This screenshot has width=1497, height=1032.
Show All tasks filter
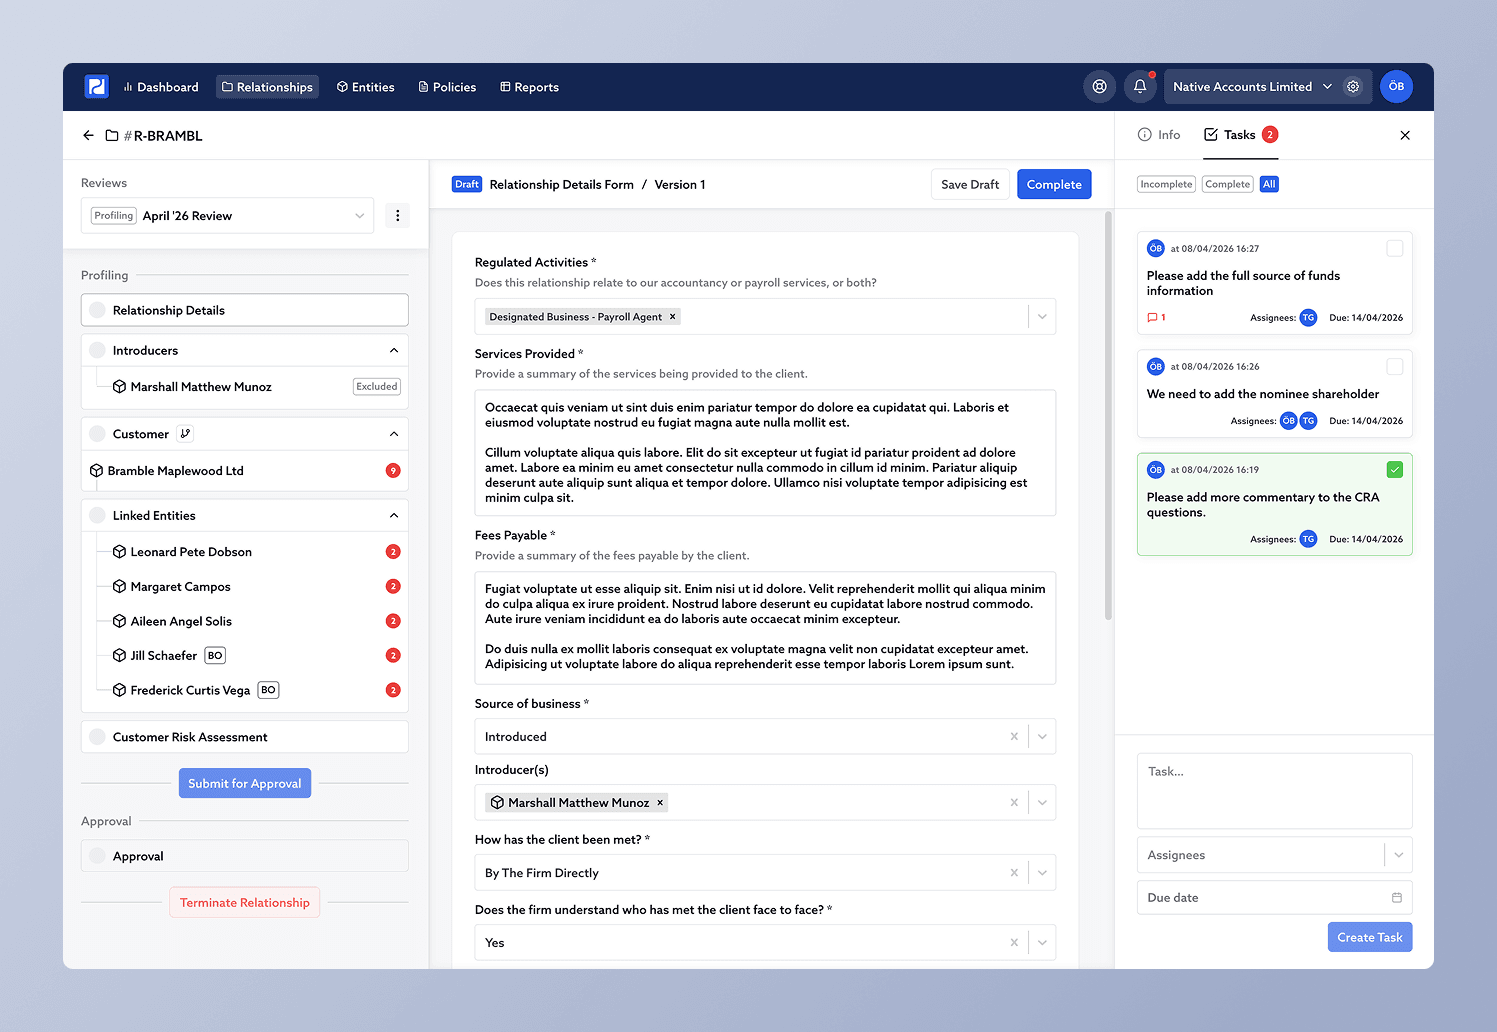pyautogui.click(x=1269, y=184)
